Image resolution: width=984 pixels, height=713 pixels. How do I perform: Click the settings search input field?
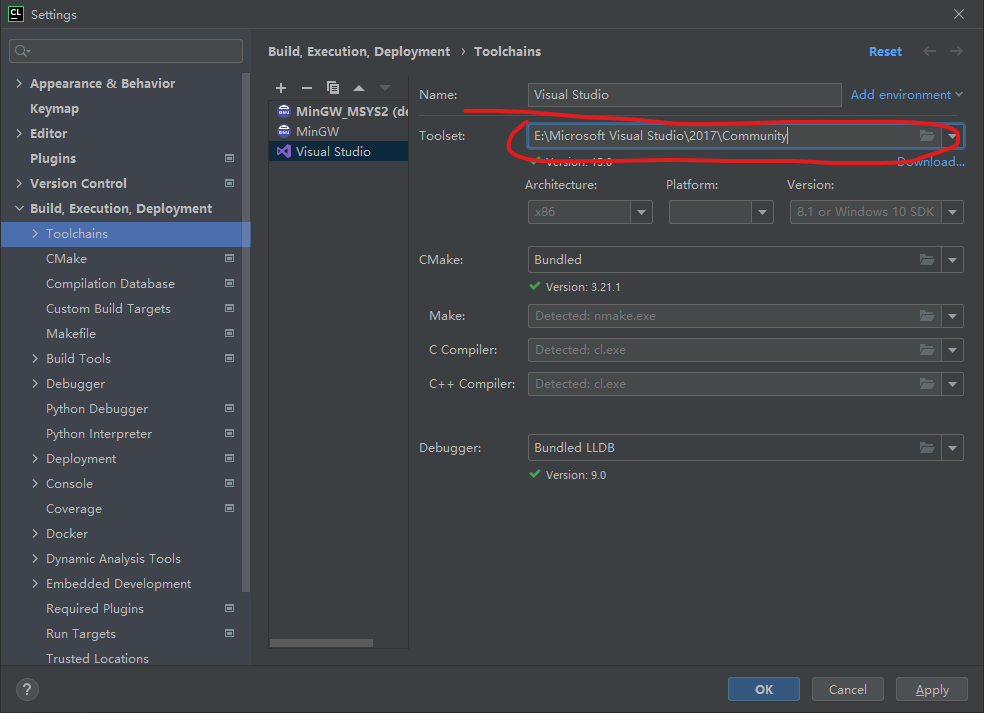point(126,51)
